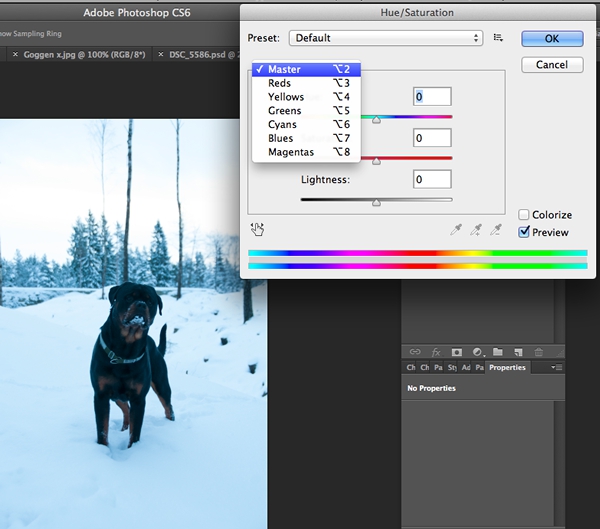Click the link layers icon

(415, 352)
